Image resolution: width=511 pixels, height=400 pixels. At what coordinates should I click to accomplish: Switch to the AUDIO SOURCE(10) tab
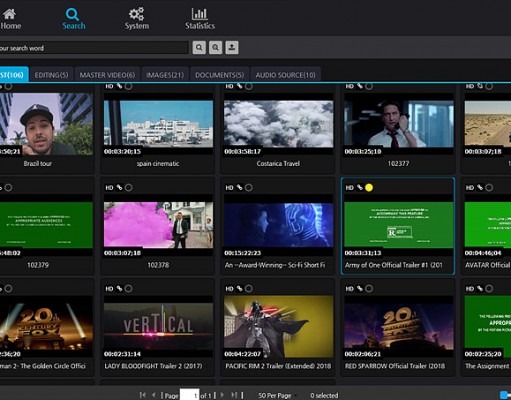pos(285,75)
